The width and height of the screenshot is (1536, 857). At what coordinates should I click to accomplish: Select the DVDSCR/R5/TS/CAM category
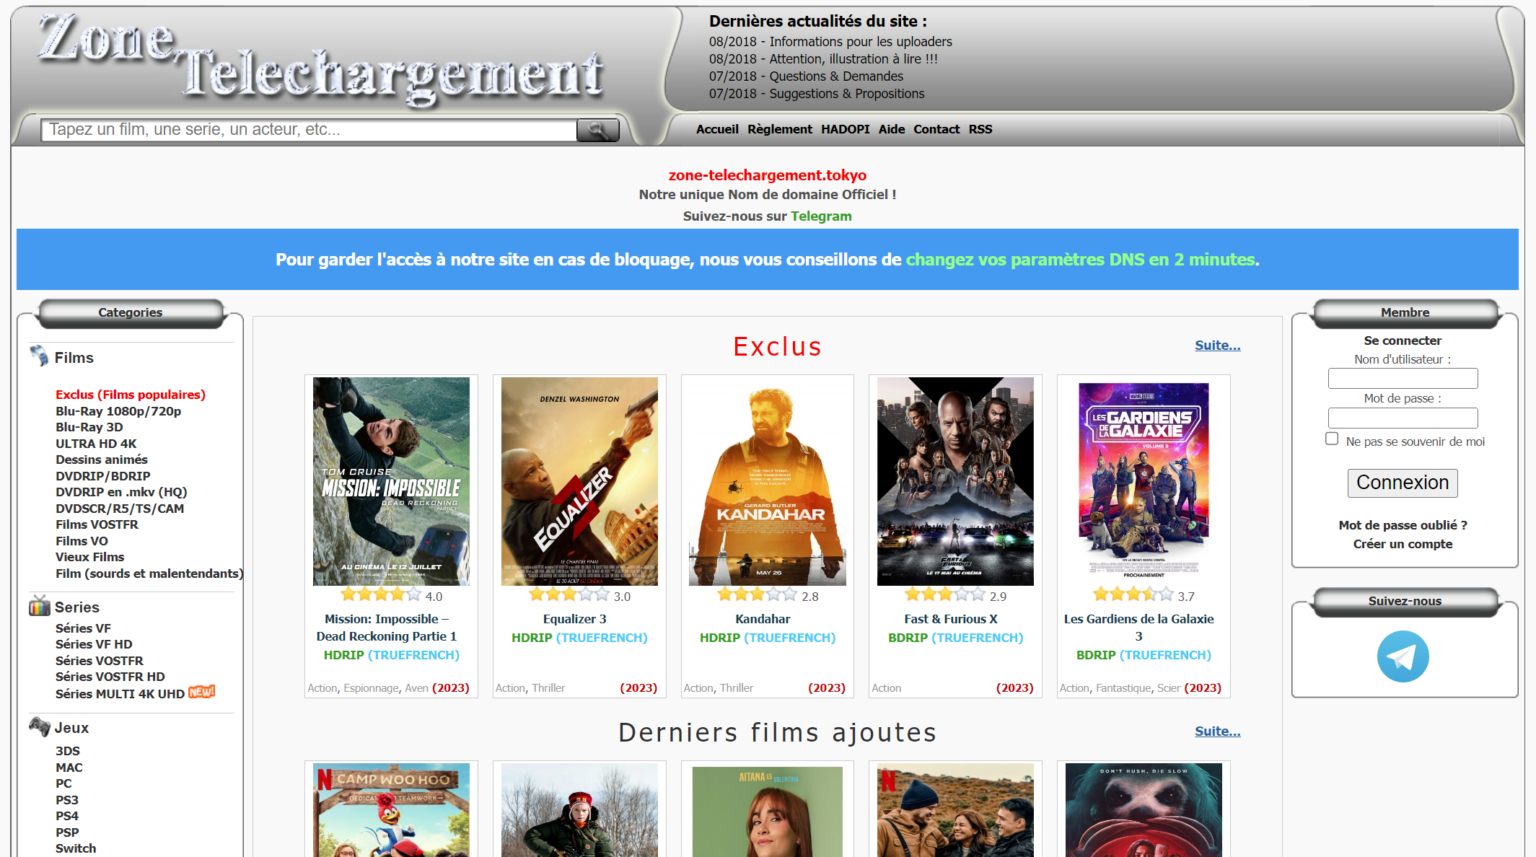120,509
